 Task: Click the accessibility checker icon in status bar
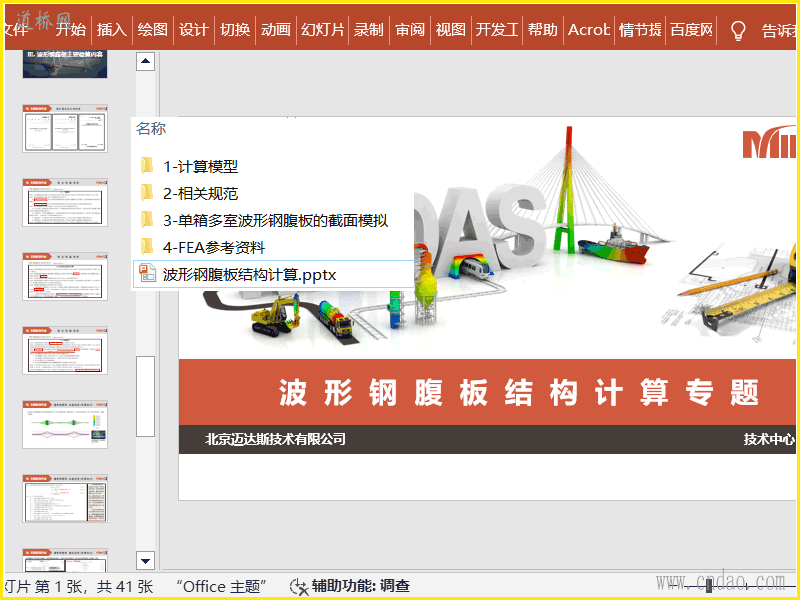[x=299, y=587]
